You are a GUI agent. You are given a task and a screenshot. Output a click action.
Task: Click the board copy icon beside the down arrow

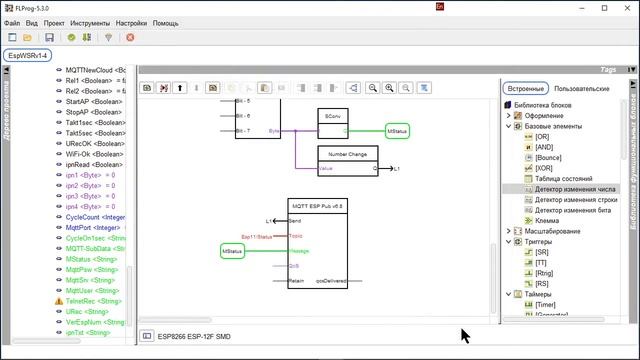pyautogui.click(x=213, y=88)
